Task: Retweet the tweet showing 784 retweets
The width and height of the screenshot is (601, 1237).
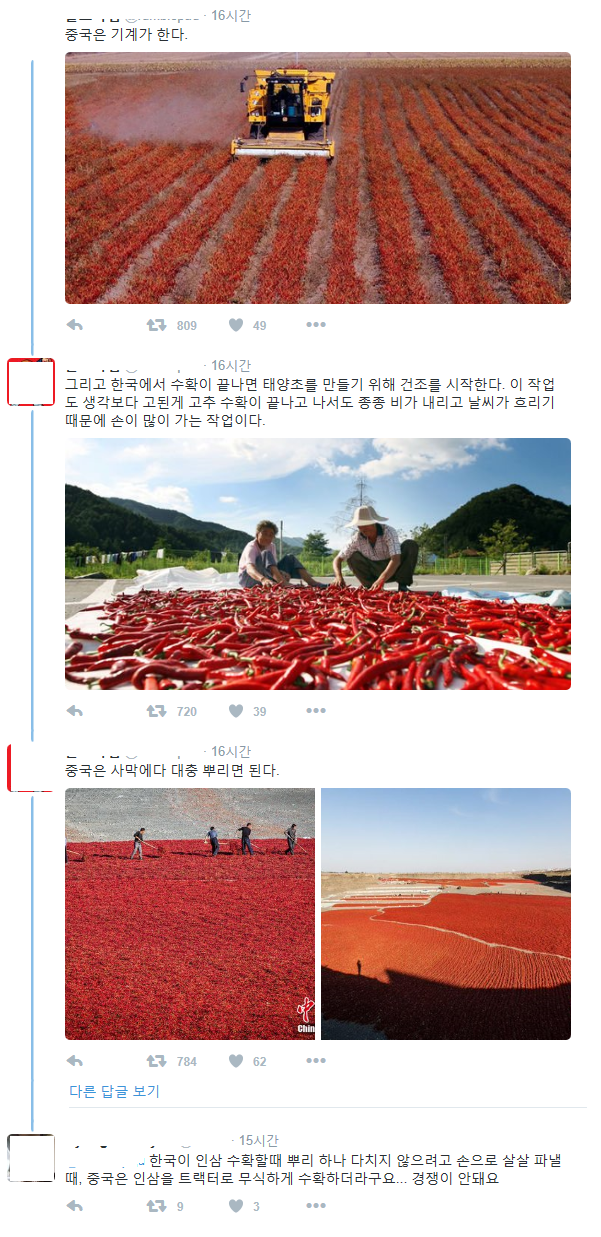Action: (x=157, y=1061)
